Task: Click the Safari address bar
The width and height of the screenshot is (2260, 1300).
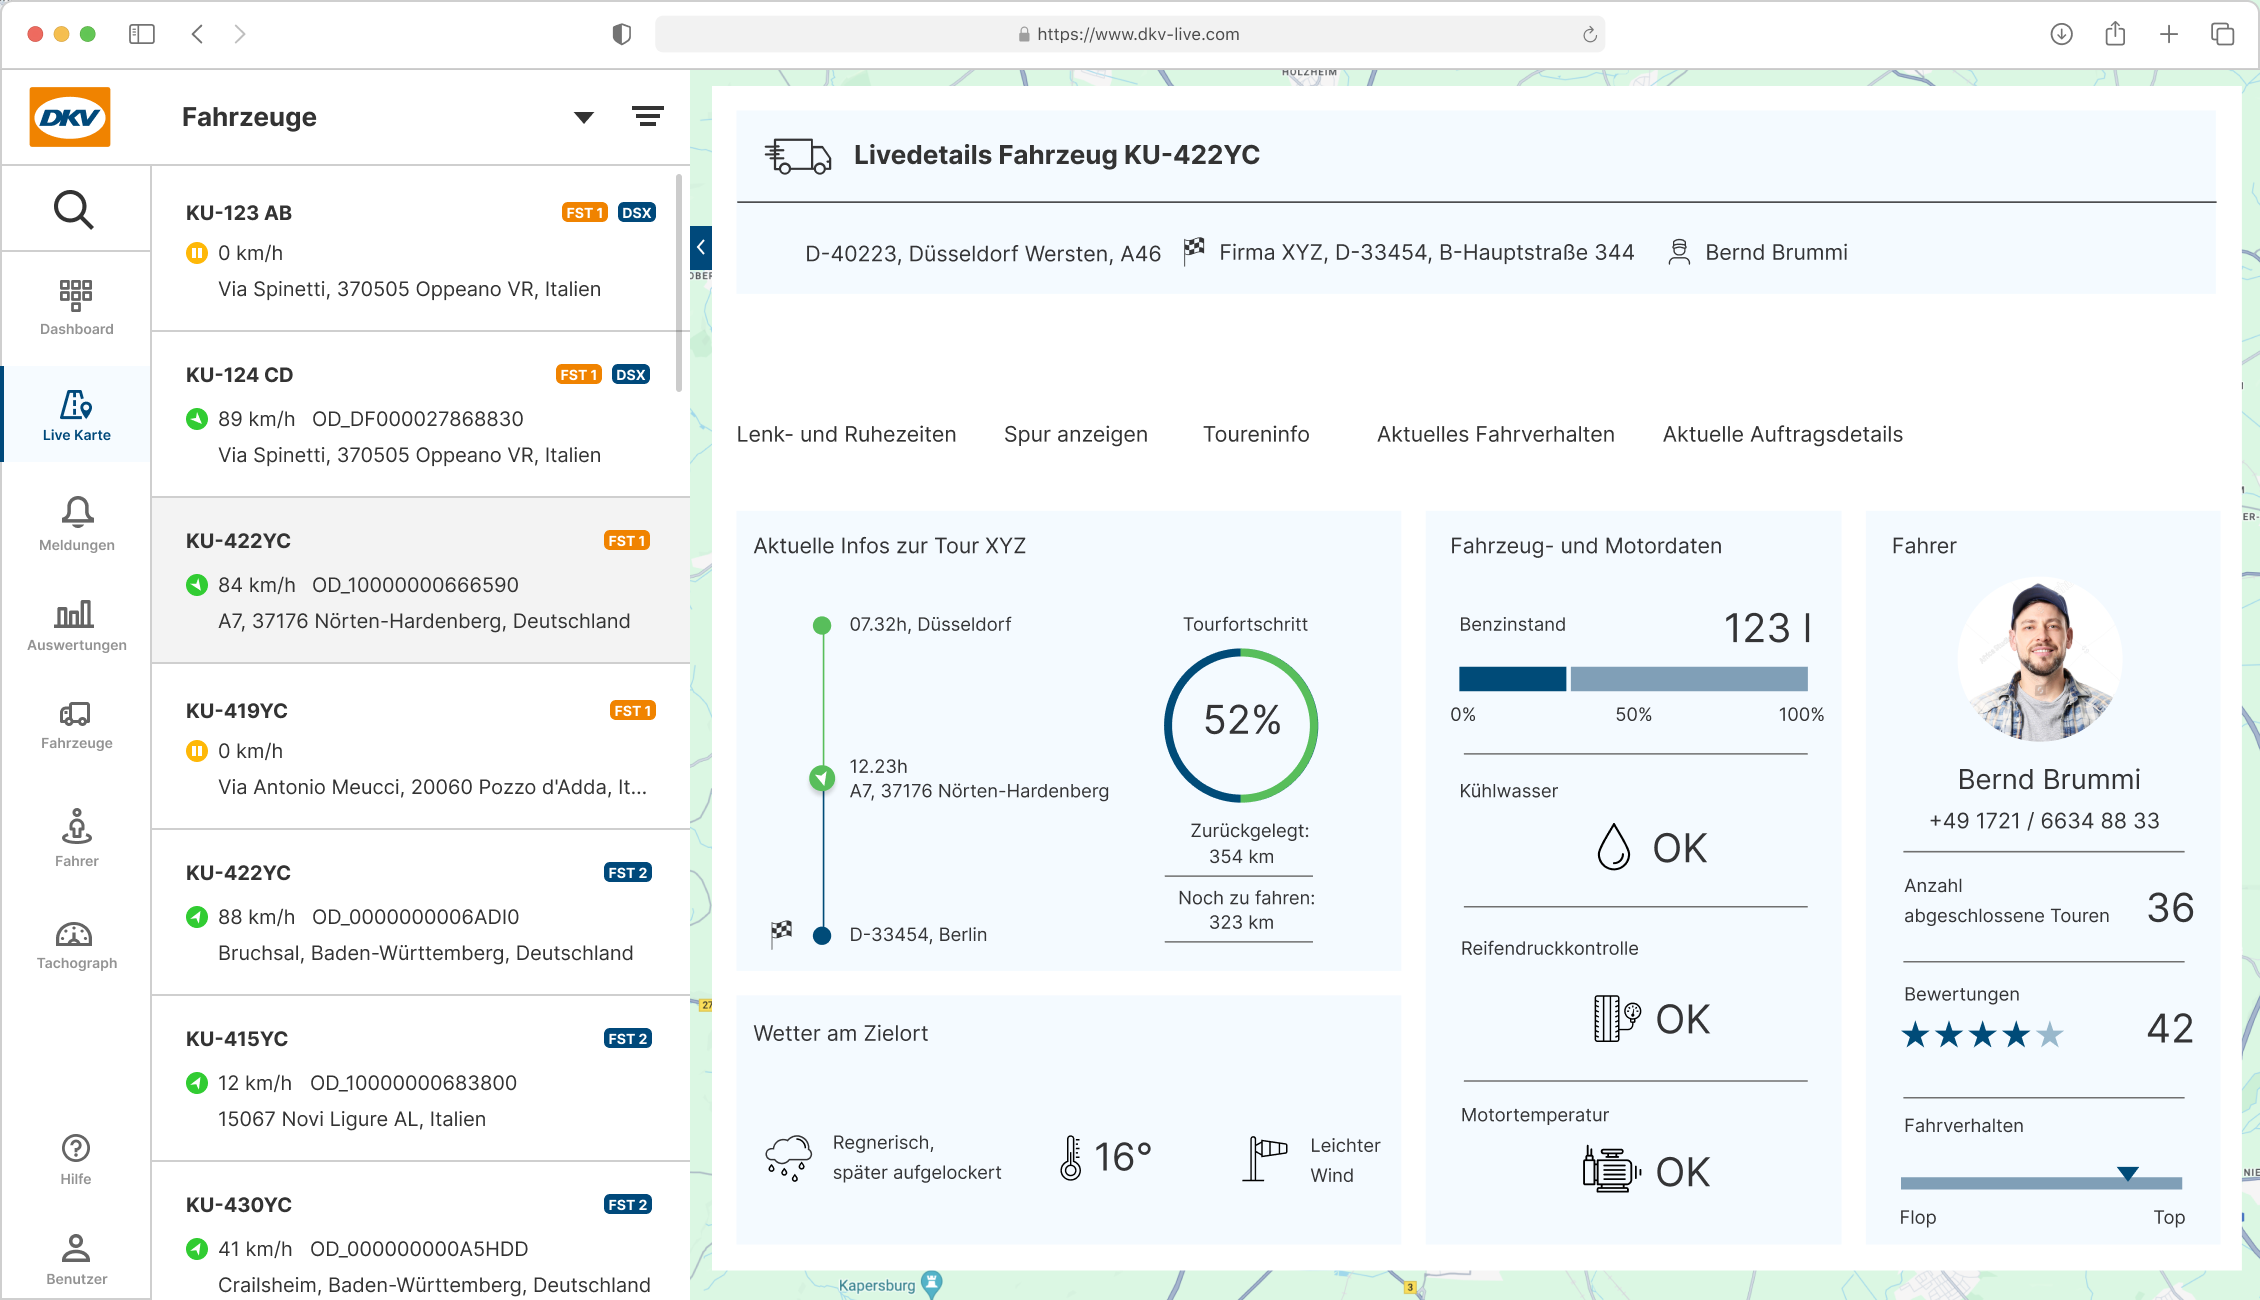Action: [1130, 34]
